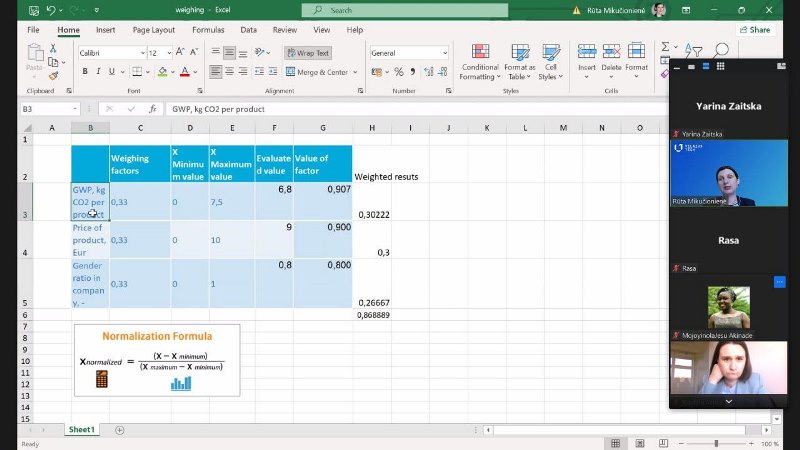The width and height of the screenshot is (800, 450).
Task: Toggle Bold formatting
Action: coord(85,71)
